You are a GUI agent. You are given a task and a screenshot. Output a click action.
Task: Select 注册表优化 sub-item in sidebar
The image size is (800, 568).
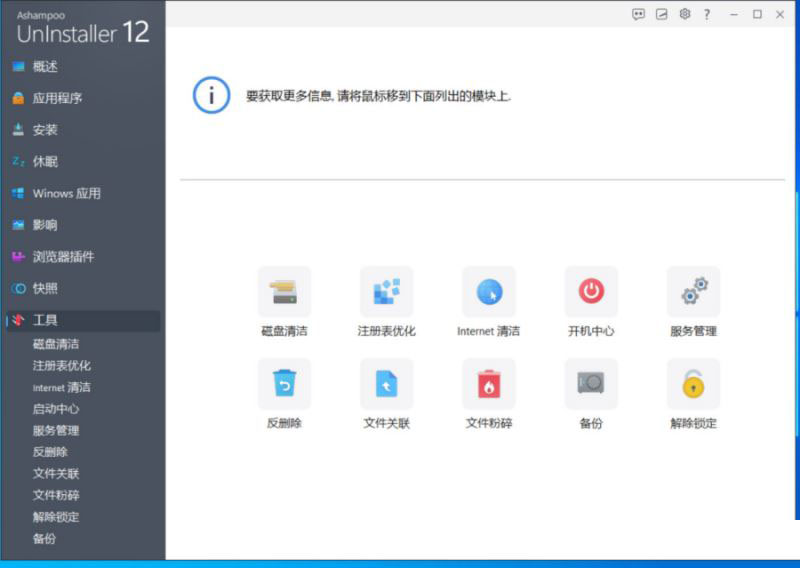click(x=62, y=365)
